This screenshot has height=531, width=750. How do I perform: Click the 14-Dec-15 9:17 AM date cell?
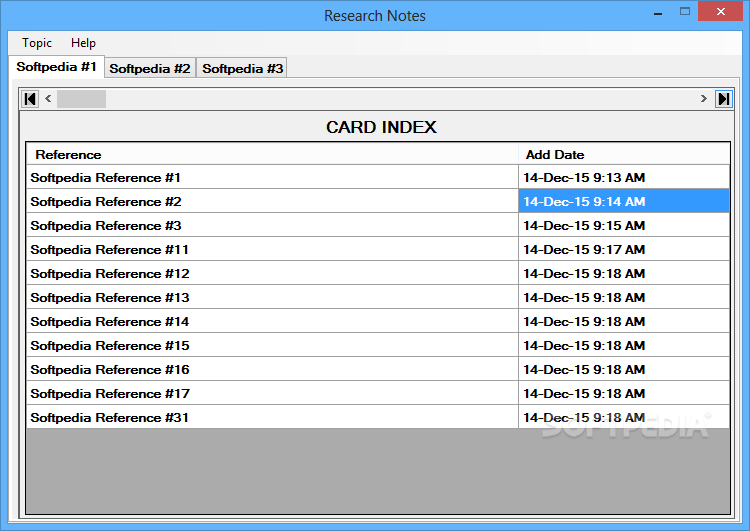tap(624, 249)
